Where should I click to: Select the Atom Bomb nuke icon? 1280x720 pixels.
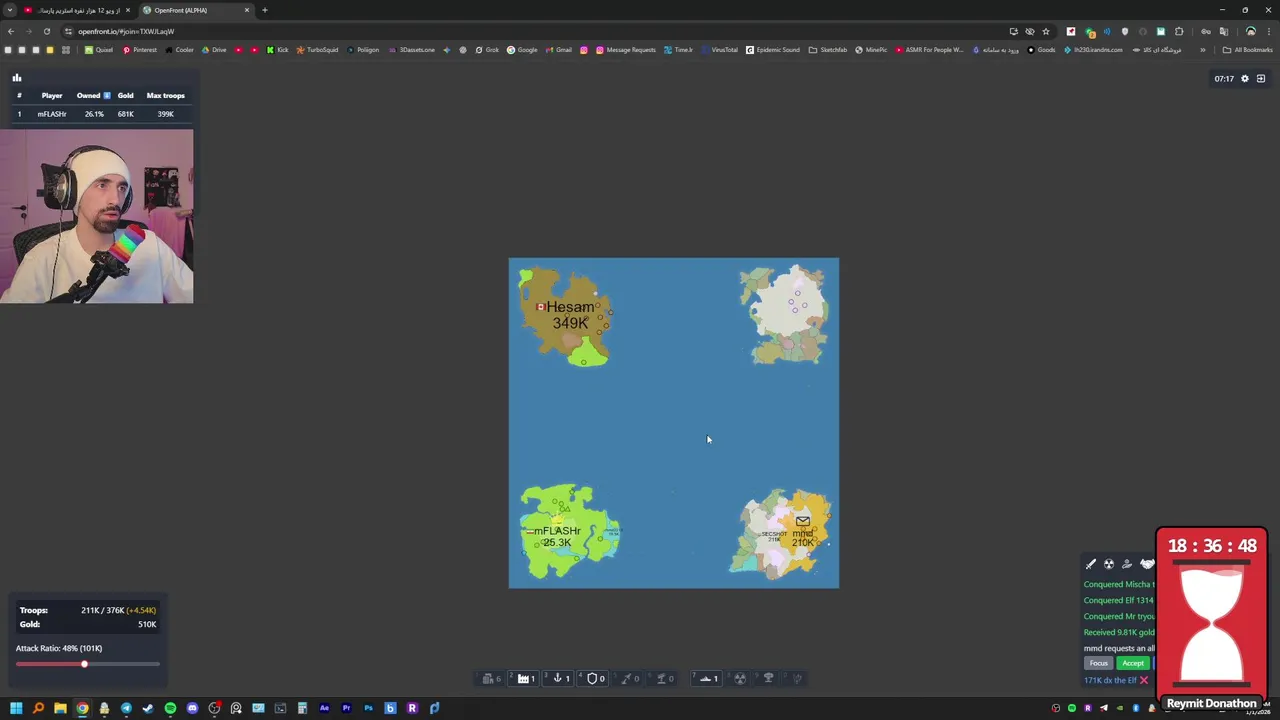tap(740, 678)
